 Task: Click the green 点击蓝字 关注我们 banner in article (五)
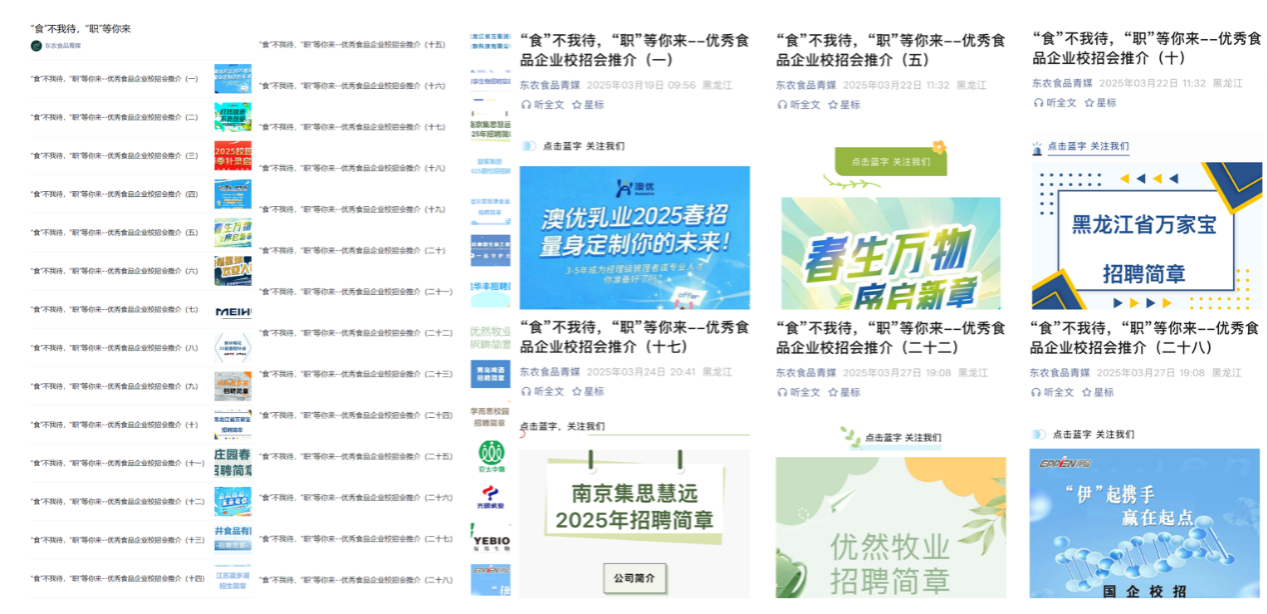(x=890, y=161)
